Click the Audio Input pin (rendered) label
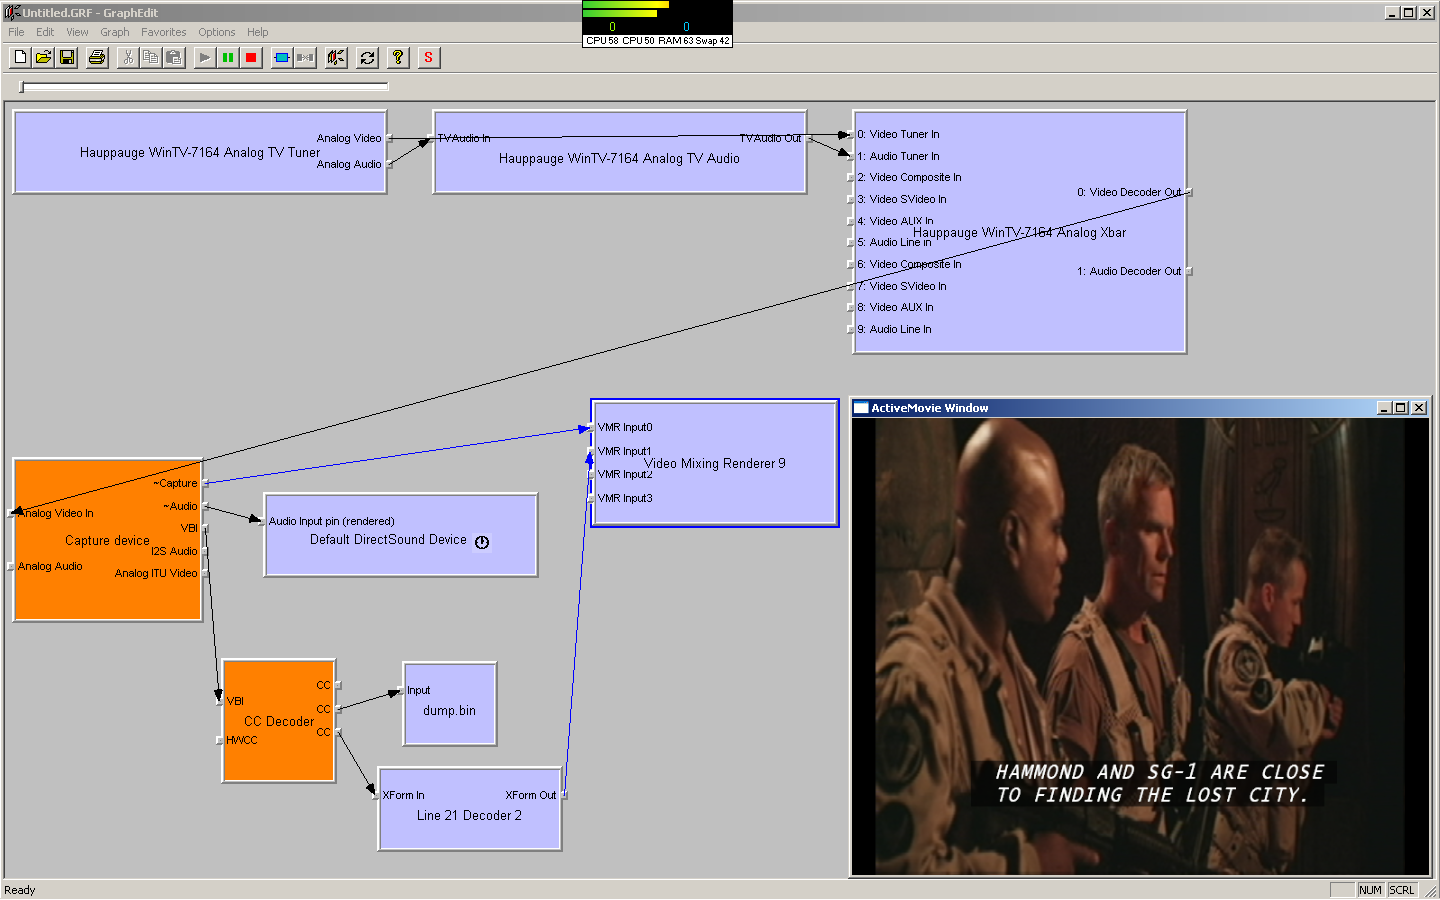 [x=331, y=521]
